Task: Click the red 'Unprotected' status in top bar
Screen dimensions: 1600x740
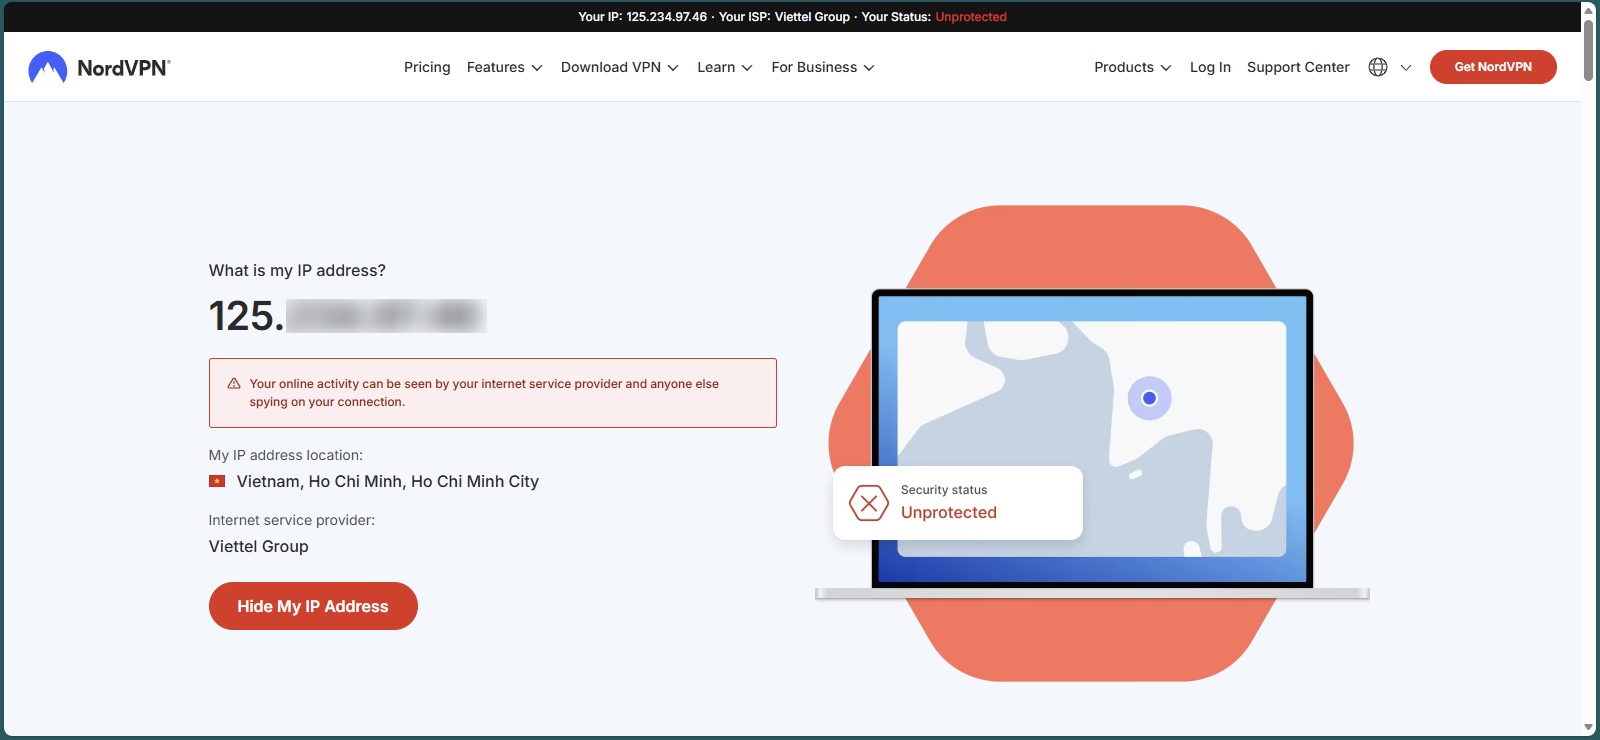Action: [971, 17]
